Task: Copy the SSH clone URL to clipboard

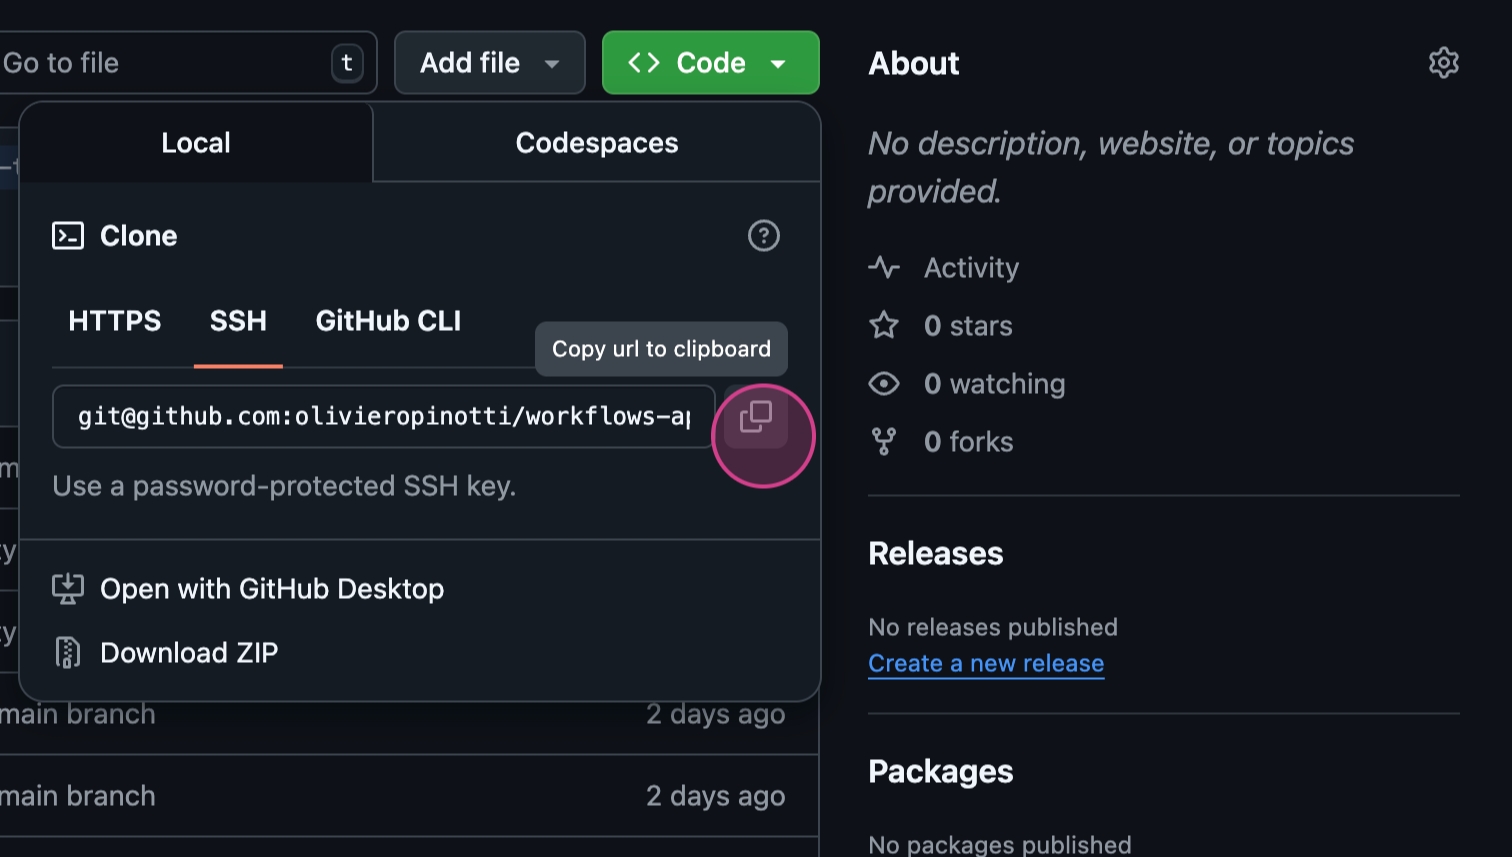Action: [756, 417]
